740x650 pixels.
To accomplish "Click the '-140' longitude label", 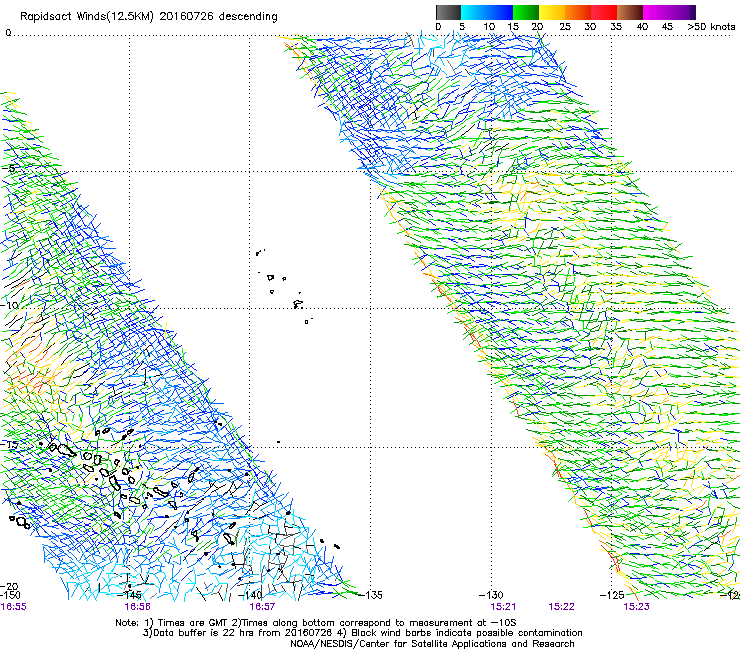I will (252, 595).
